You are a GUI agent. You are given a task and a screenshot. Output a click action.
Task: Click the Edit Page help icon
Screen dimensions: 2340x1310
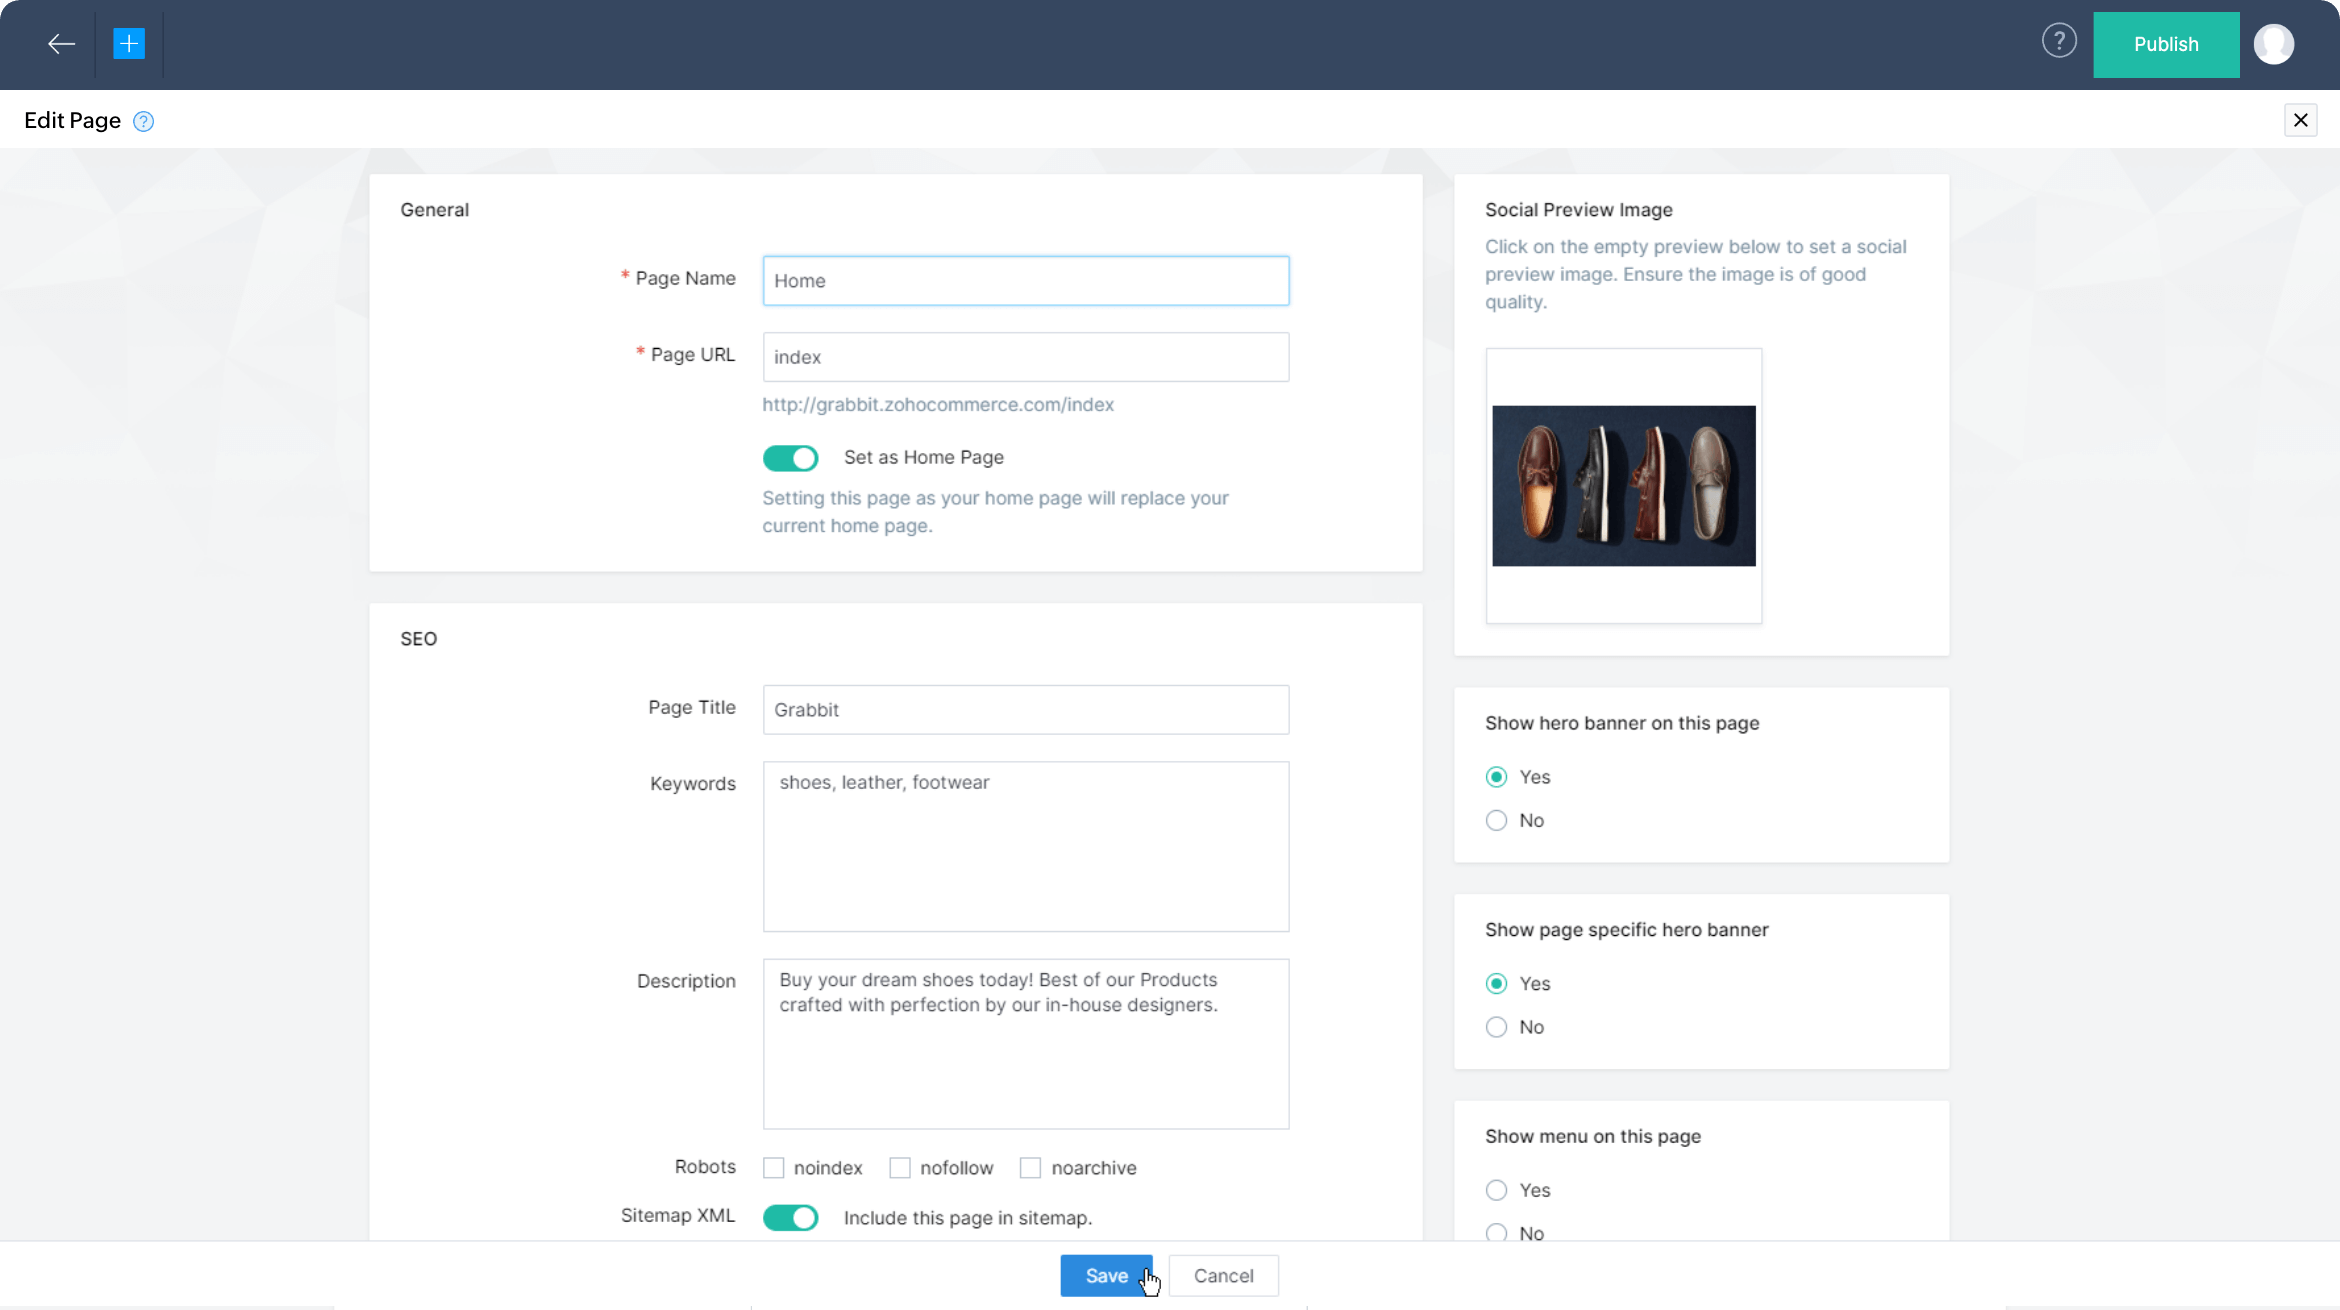coord(144,122)
